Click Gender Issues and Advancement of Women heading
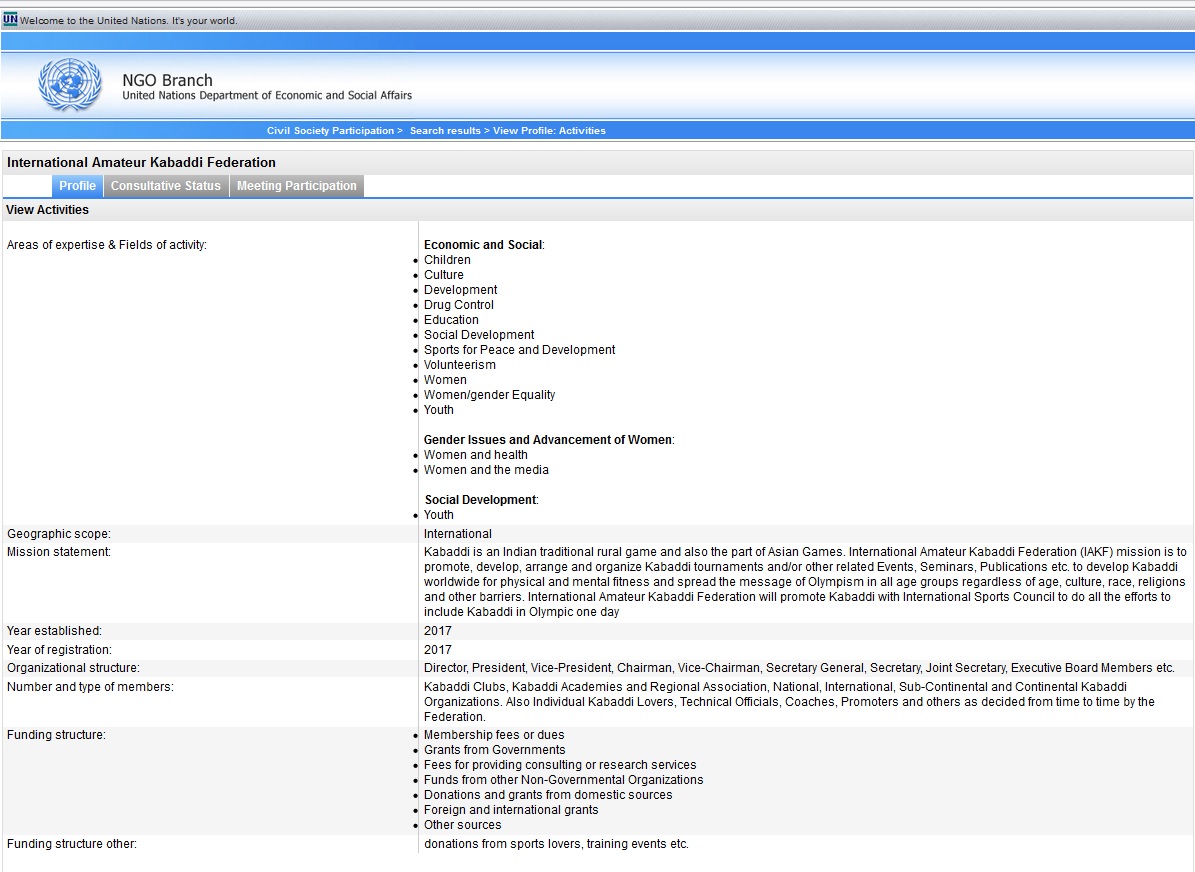The width and height of the screenshot is (1195, 872). (x=548, y=440)
